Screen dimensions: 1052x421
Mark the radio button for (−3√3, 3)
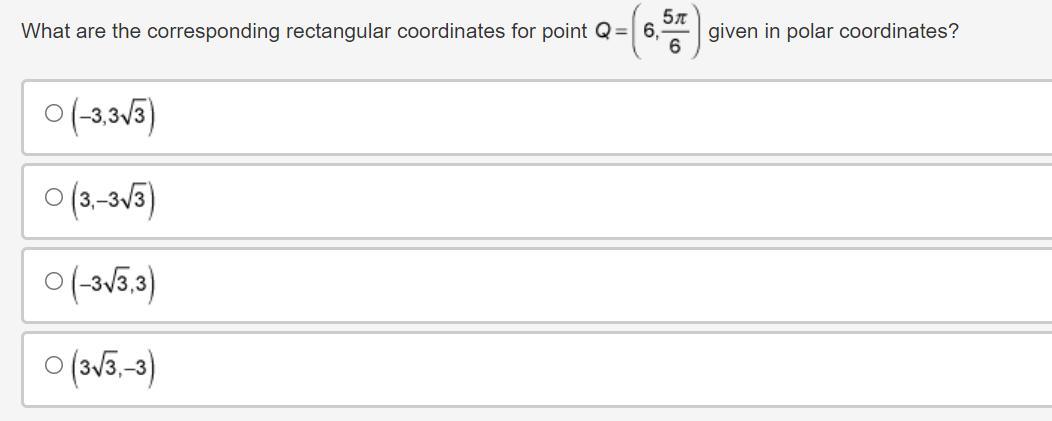coord(54,281)
